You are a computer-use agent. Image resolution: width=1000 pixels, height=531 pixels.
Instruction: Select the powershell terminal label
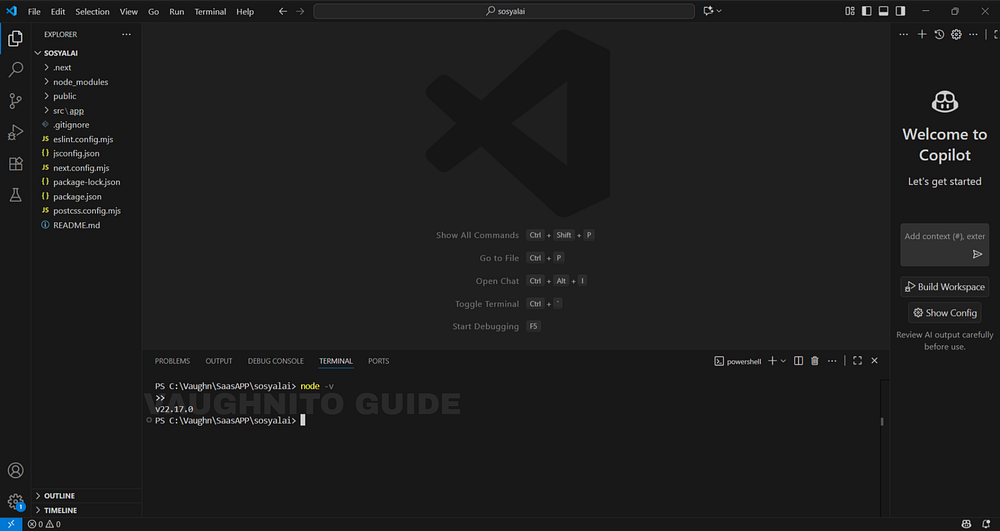[738, 361]
